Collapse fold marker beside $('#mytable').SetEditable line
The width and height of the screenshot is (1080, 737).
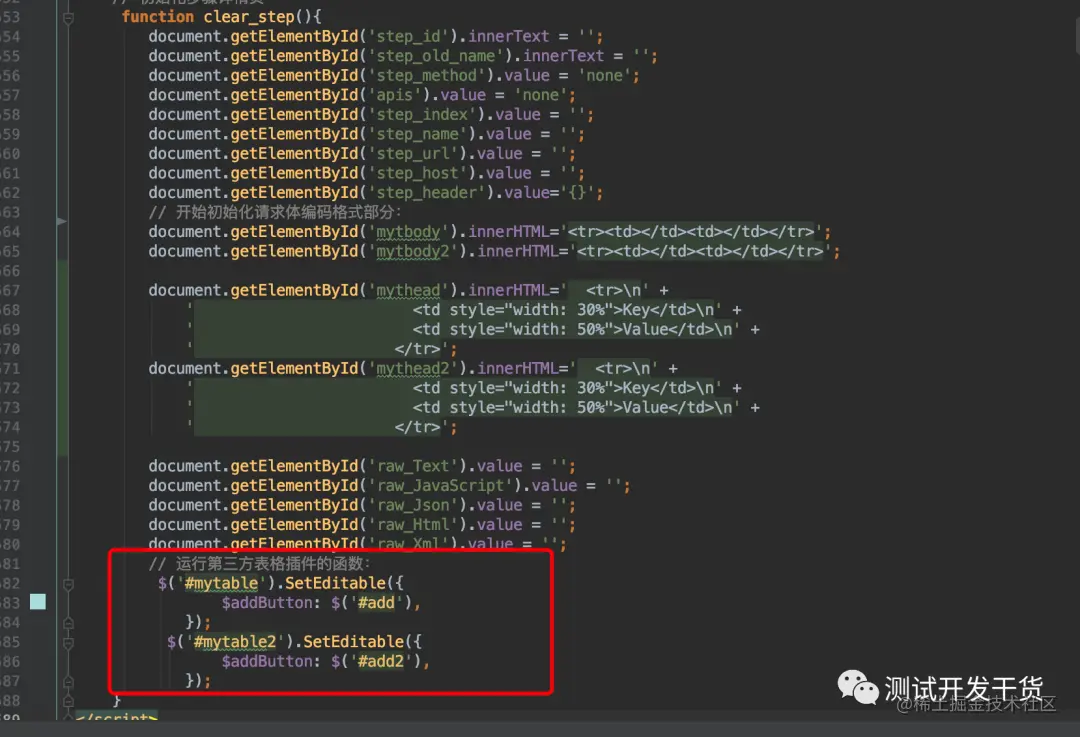point(68,585)
